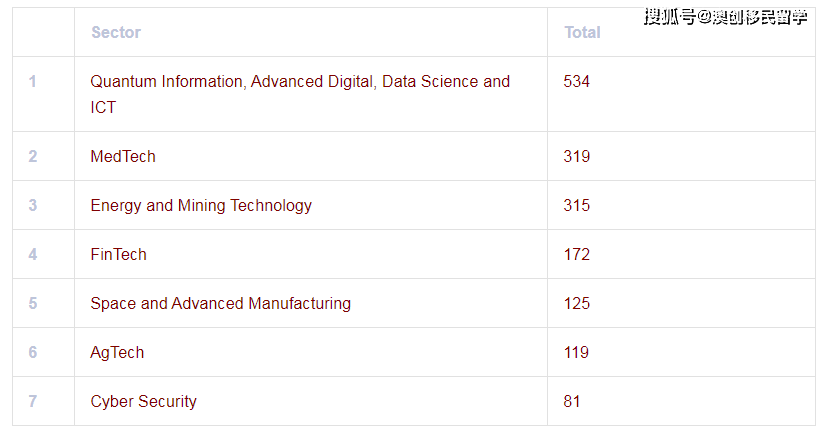Select rank number 7 cell
This screenshot has width=824, height=434.
coord(33,401)
